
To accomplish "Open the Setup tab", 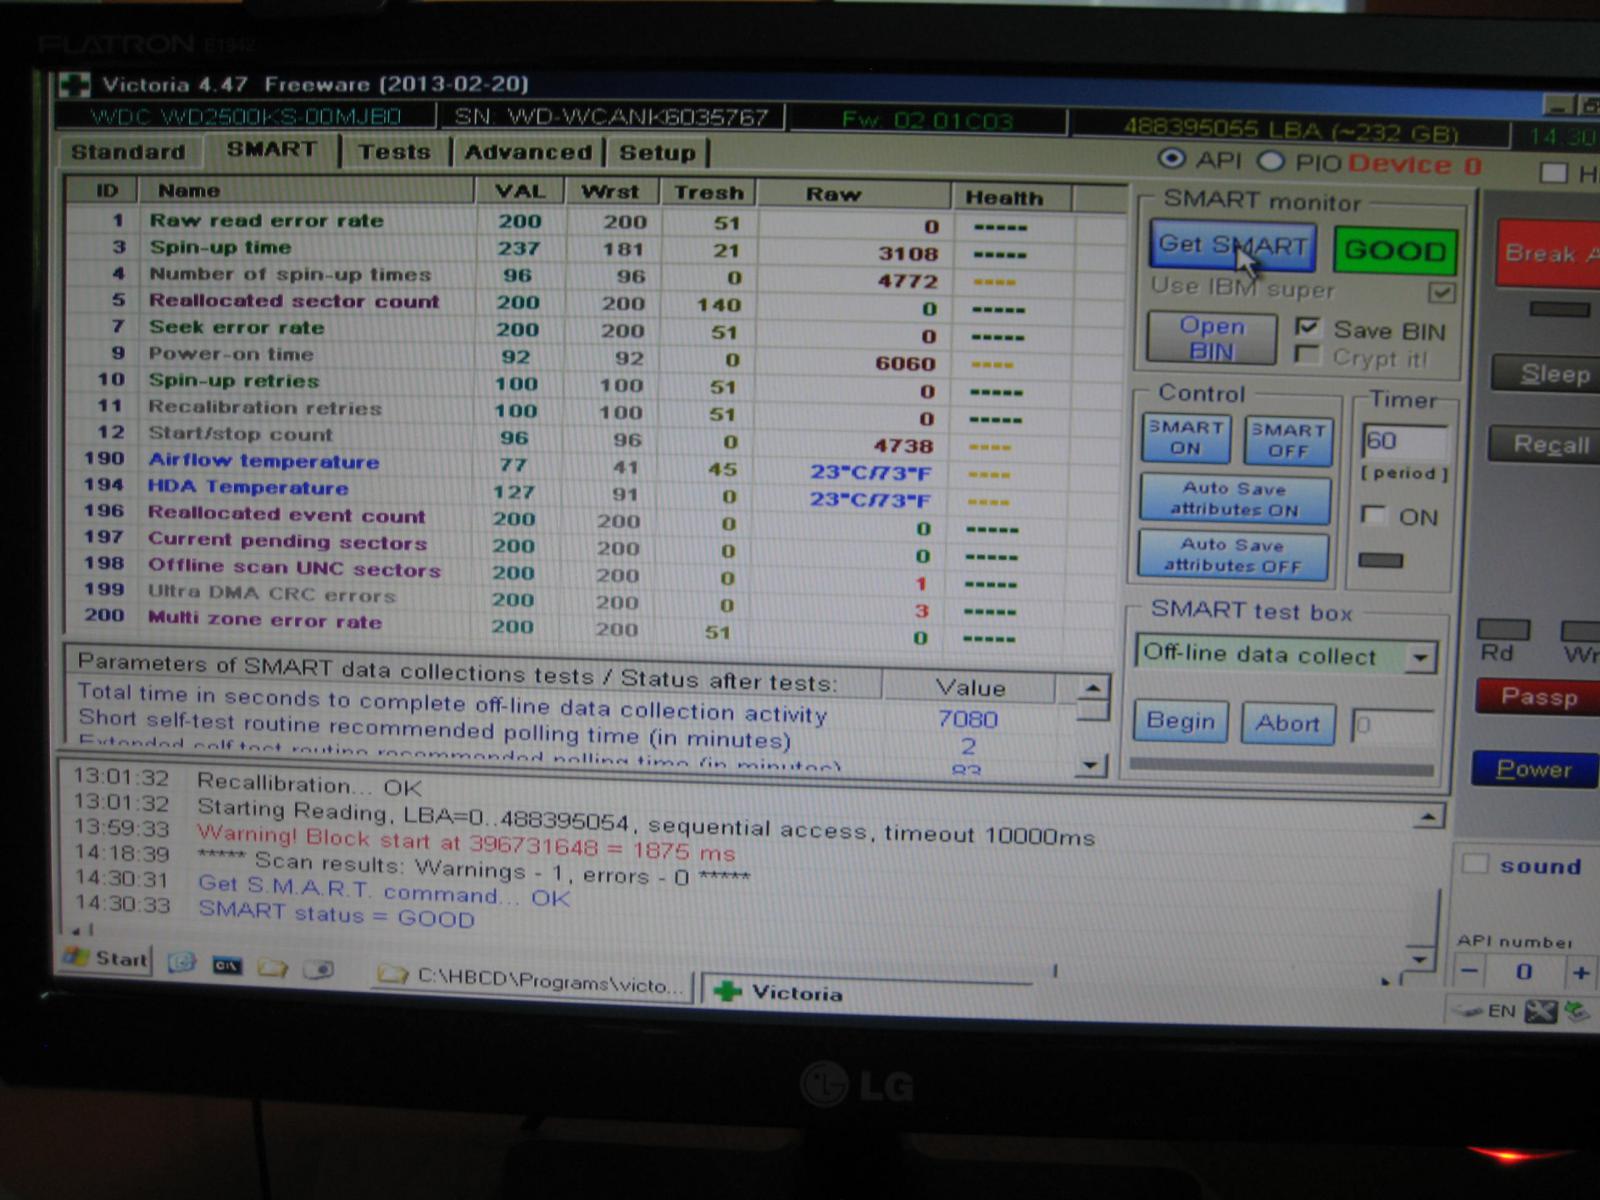I will 657,153.
